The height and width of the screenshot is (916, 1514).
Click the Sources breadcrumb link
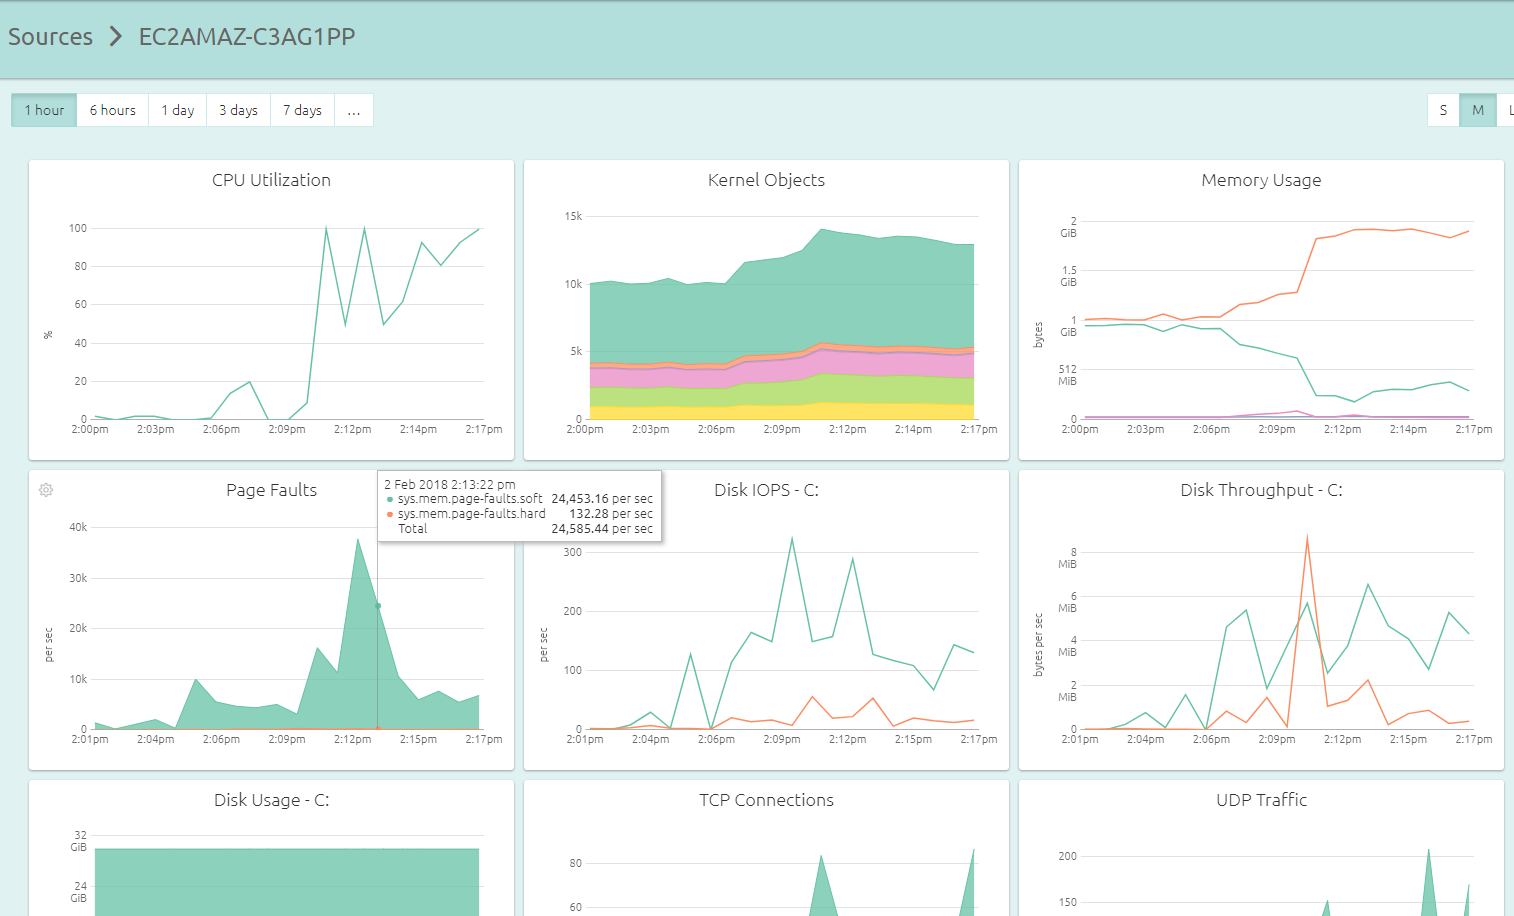pos(50,37)
